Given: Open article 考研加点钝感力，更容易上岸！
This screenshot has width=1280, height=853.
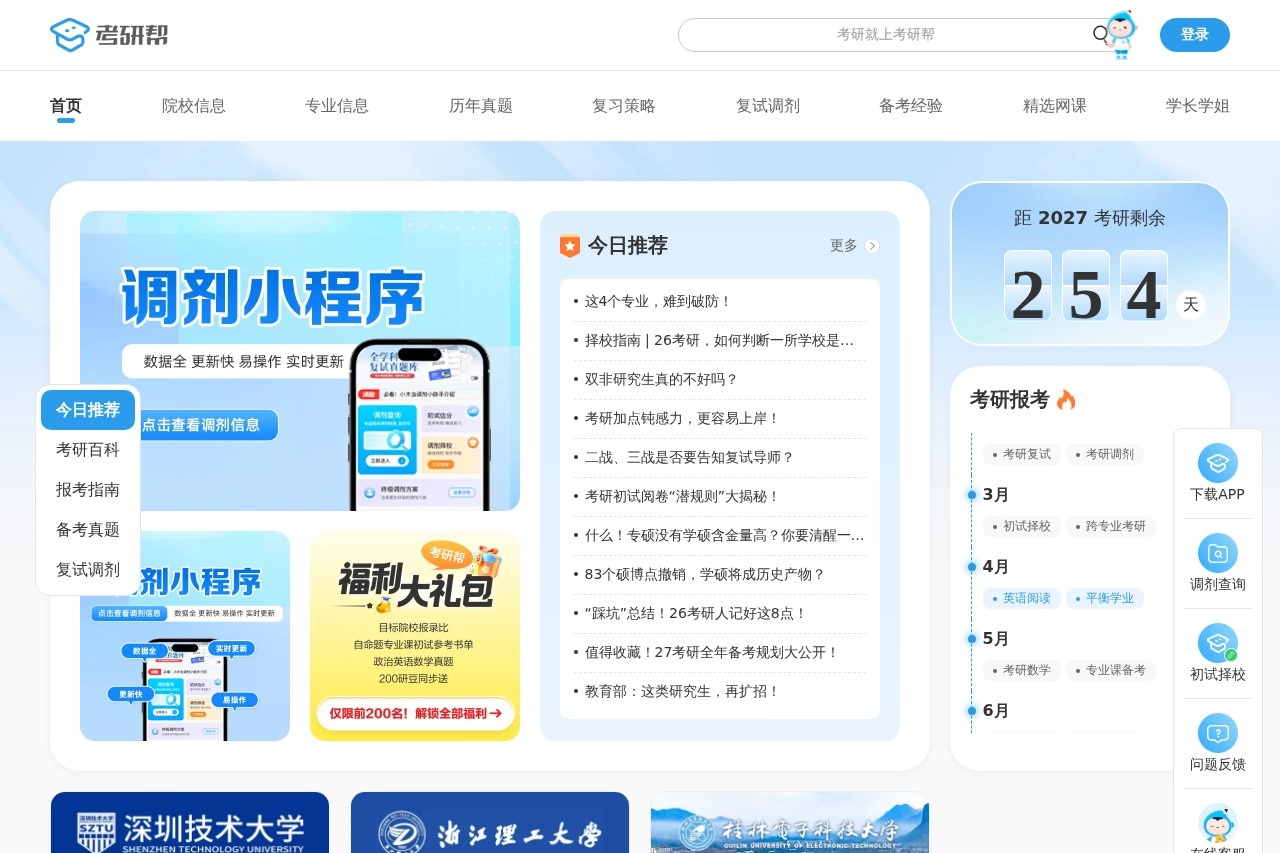Looking at the screenshot, I should pos(682,418).
